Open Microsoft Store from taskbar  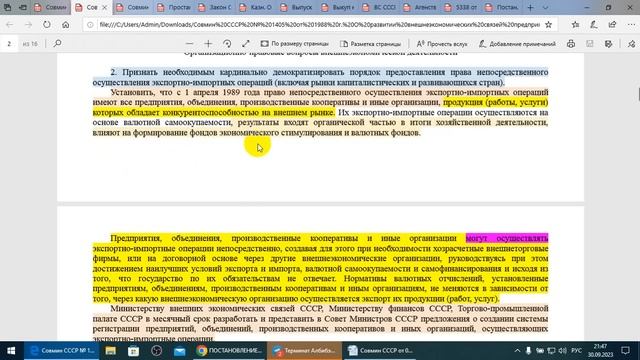tap(133, 351)
